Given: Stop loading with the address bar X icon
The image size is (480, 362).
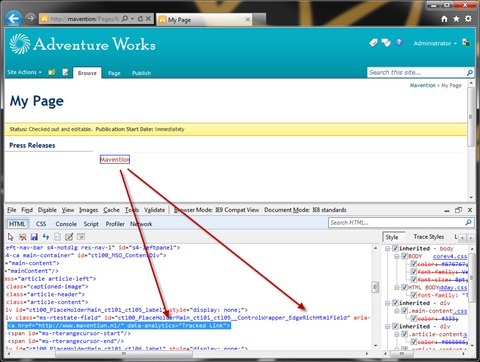Looking at the screenshot, I should tap(148, 19).
